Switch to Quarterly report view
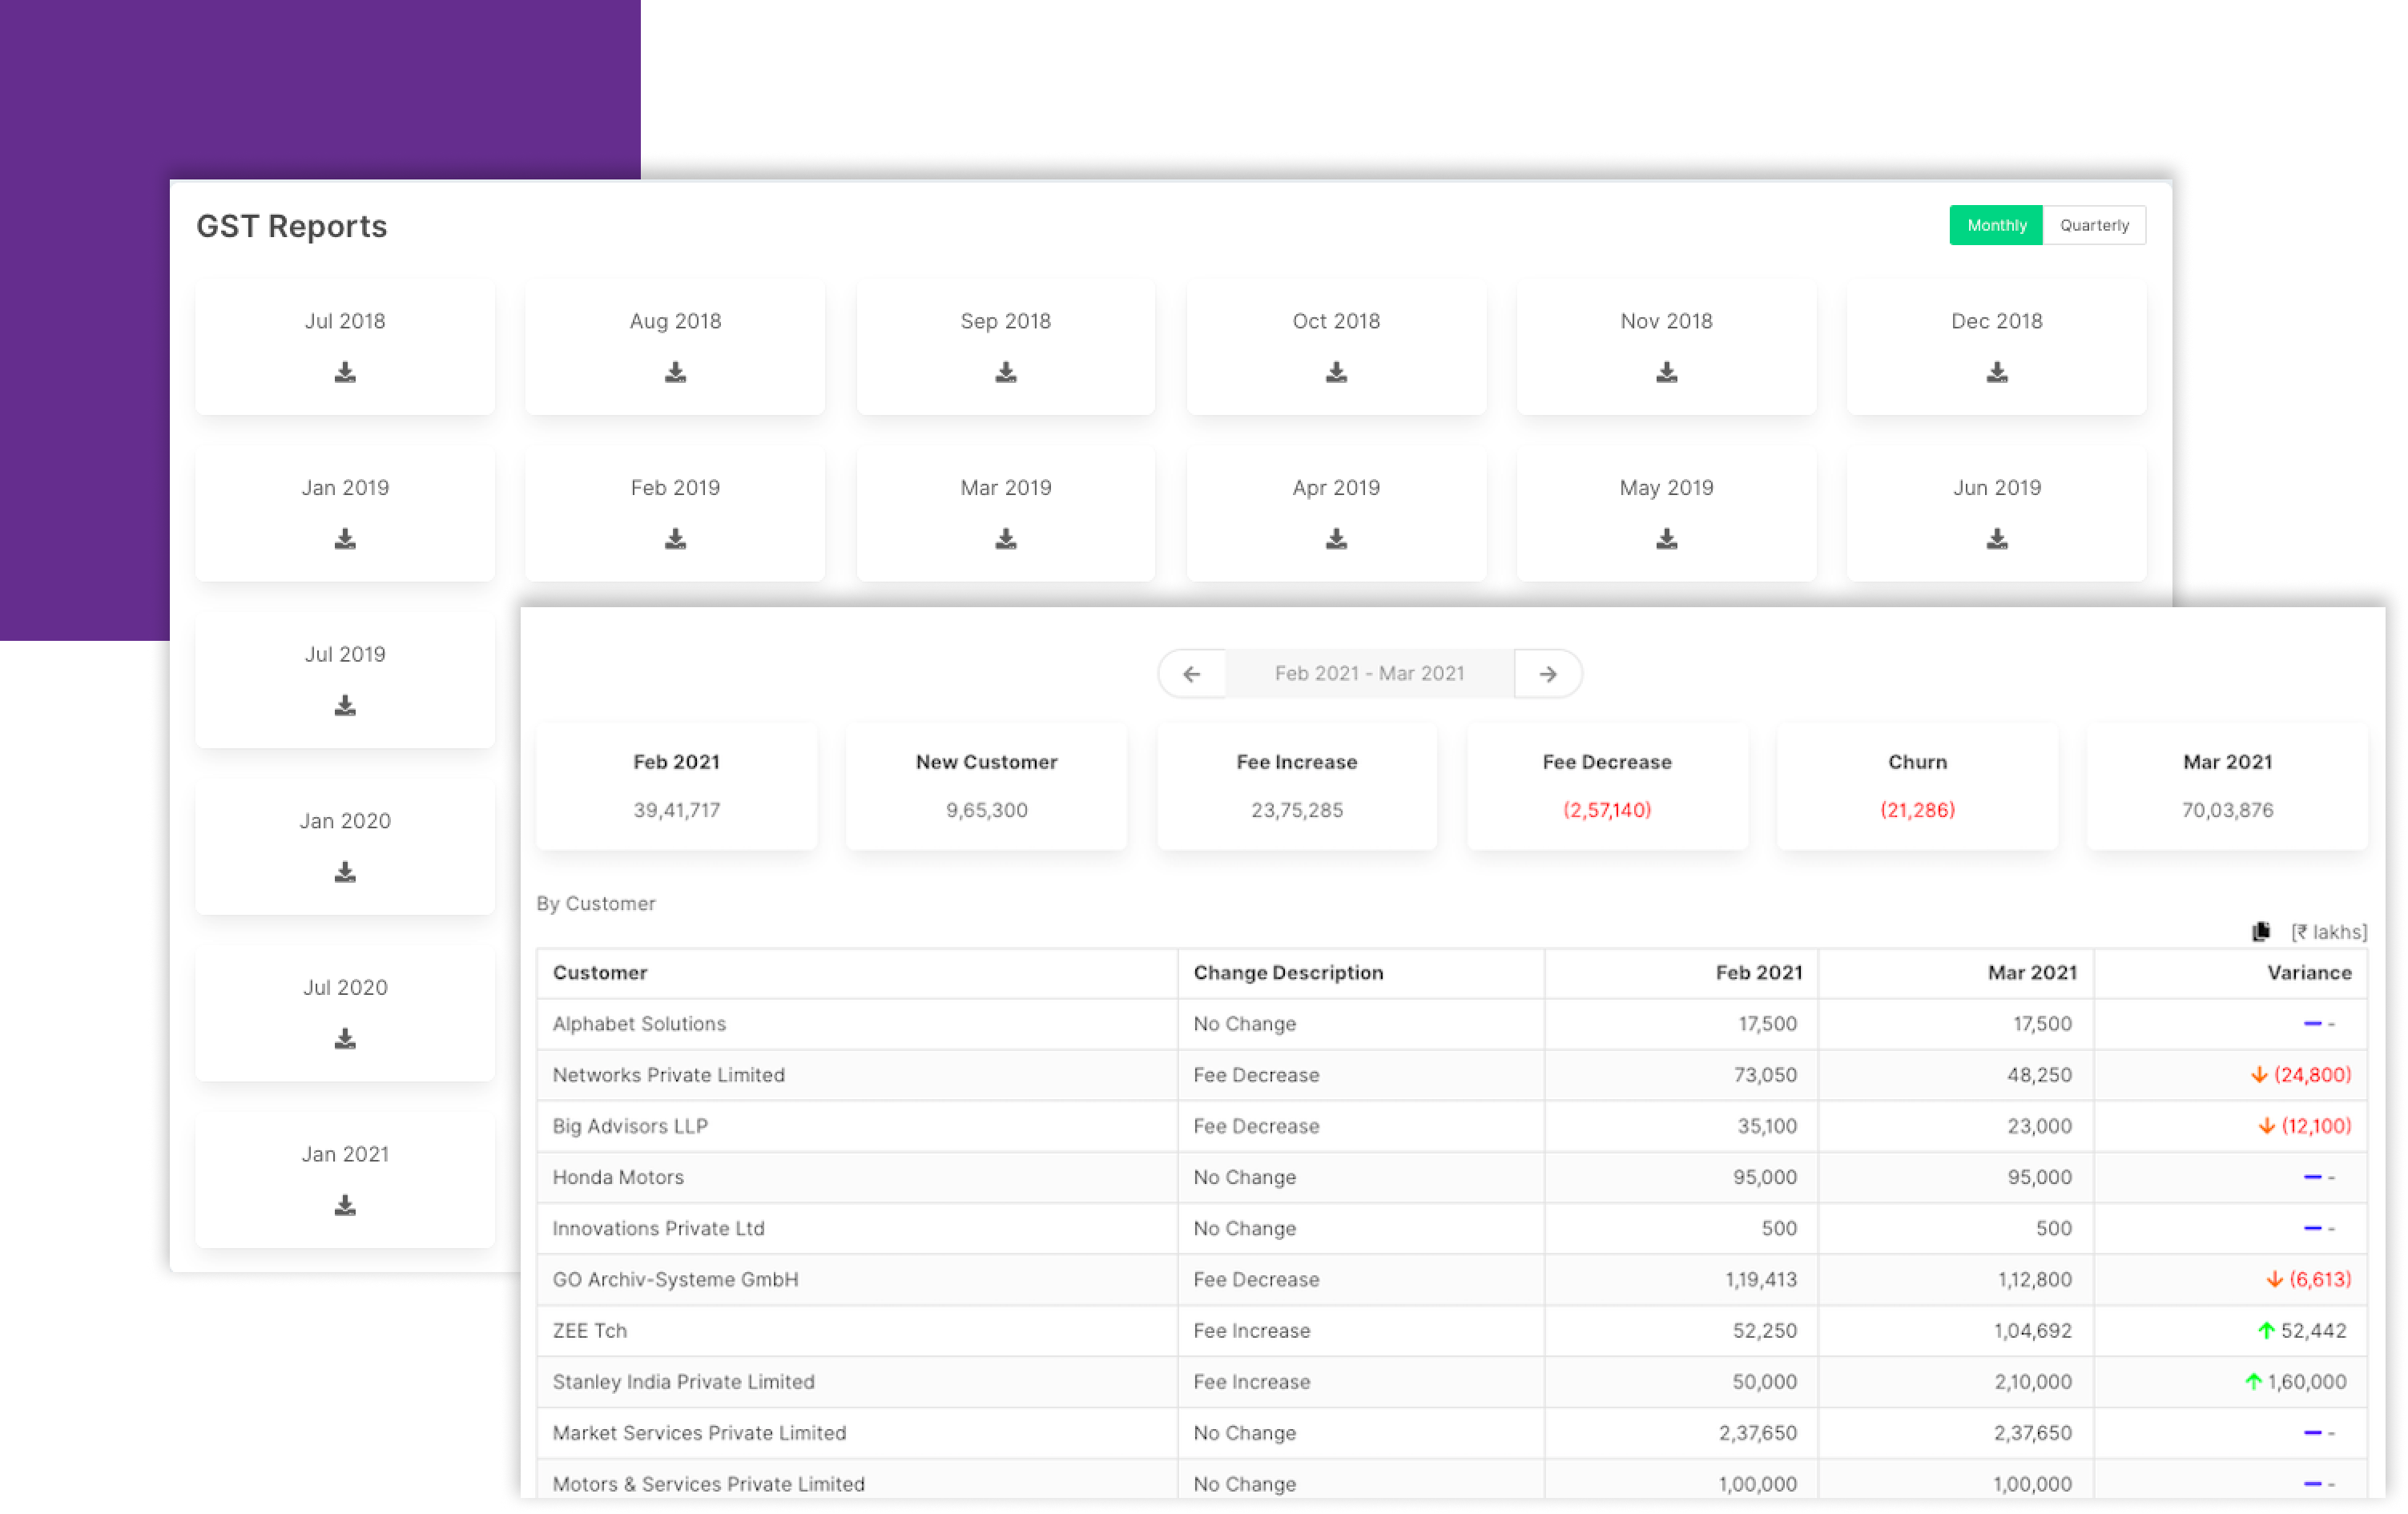The image size is (2408, 1514). [2094, 225]
